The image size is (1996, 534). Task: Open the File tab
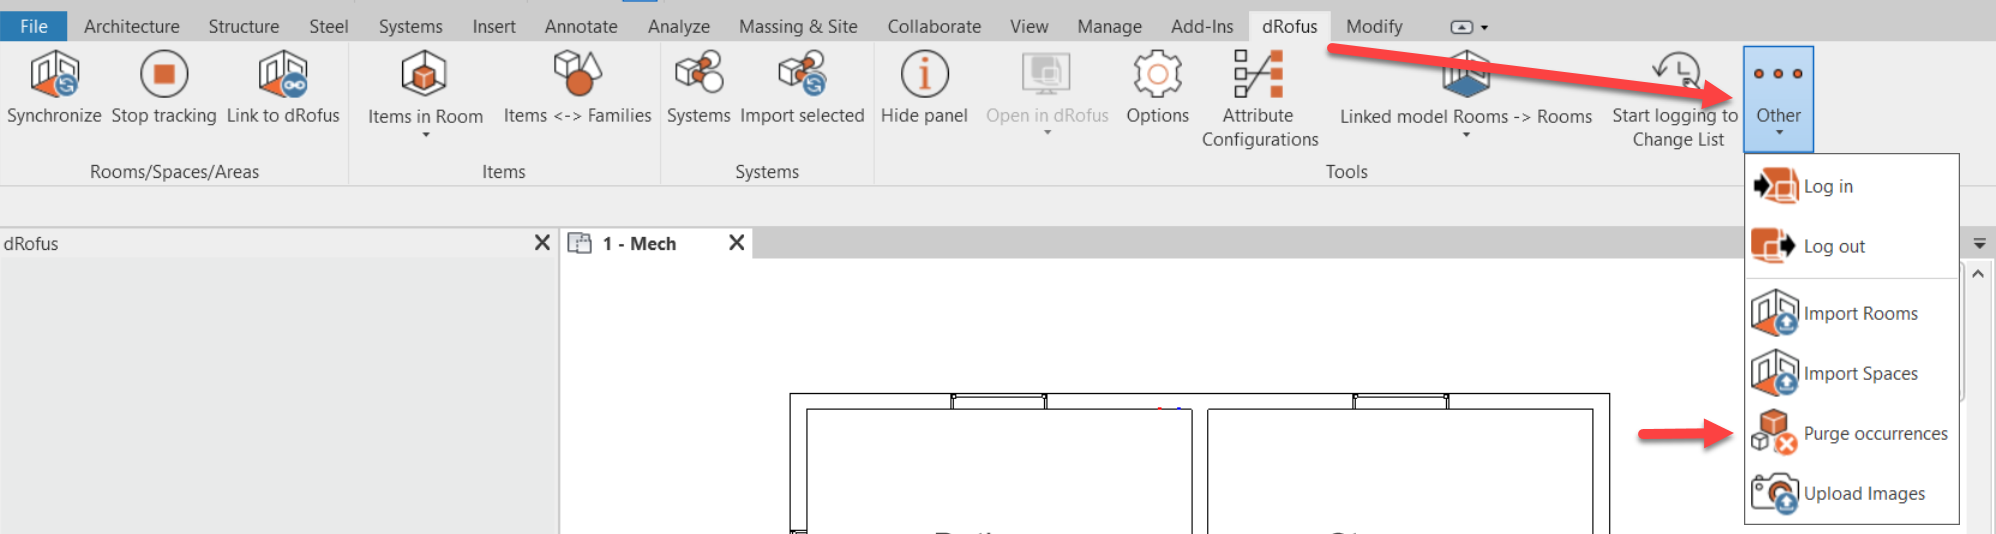point(34,26)
